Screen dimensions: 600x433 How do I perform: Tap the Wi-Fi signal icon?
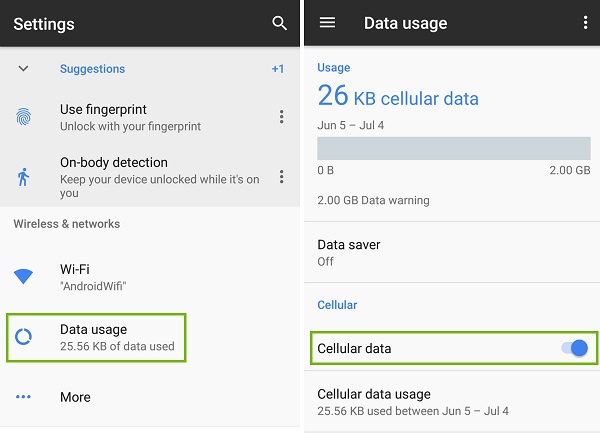pyautogui.click(x=23, y=276)
